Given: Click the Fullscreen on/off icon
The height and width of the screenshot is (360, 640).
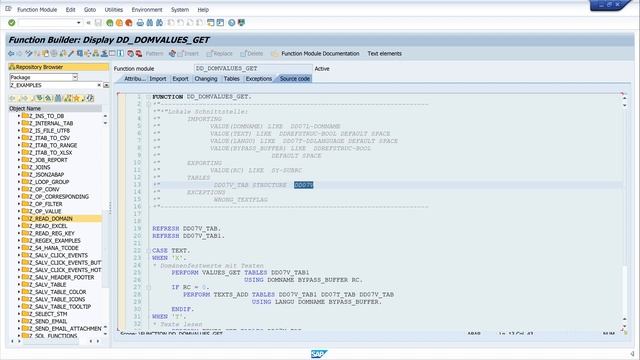Looking at the screenshot, I should click(112, 53).
